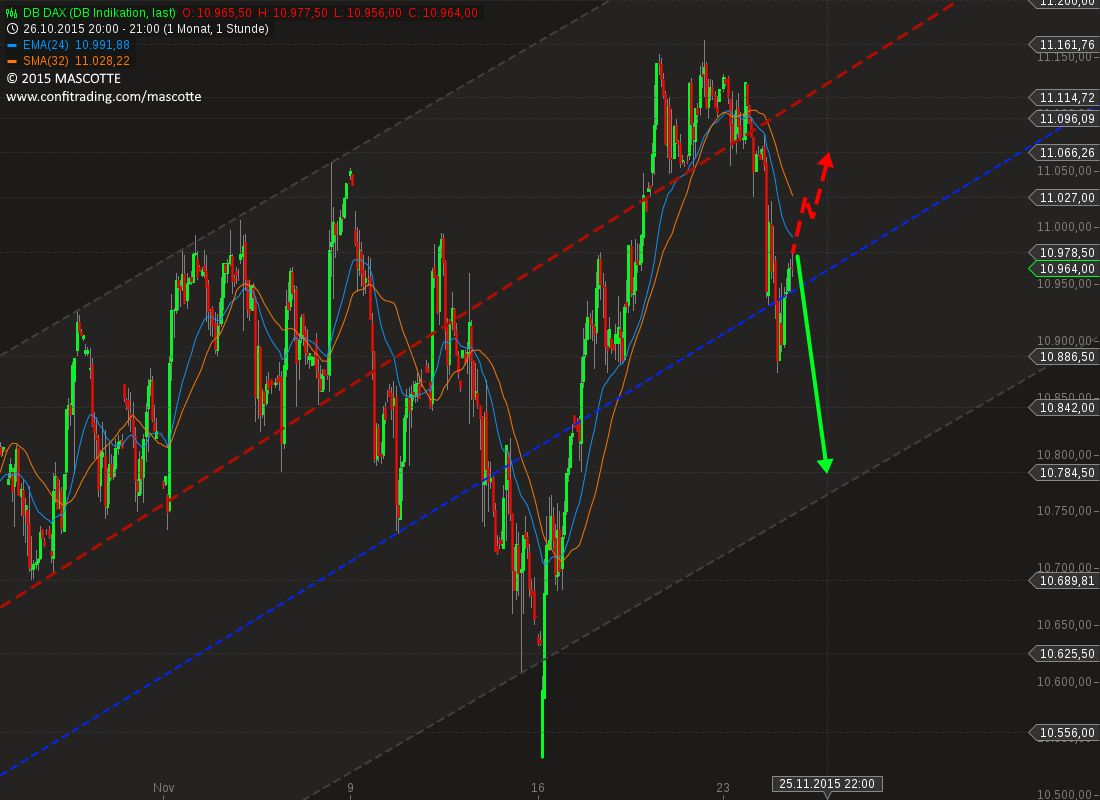Image resolution: width=1100 pixels, height=800 pixels.
Task: Click the close value 'C: 10.964,00'
Action: click(443, 13)
